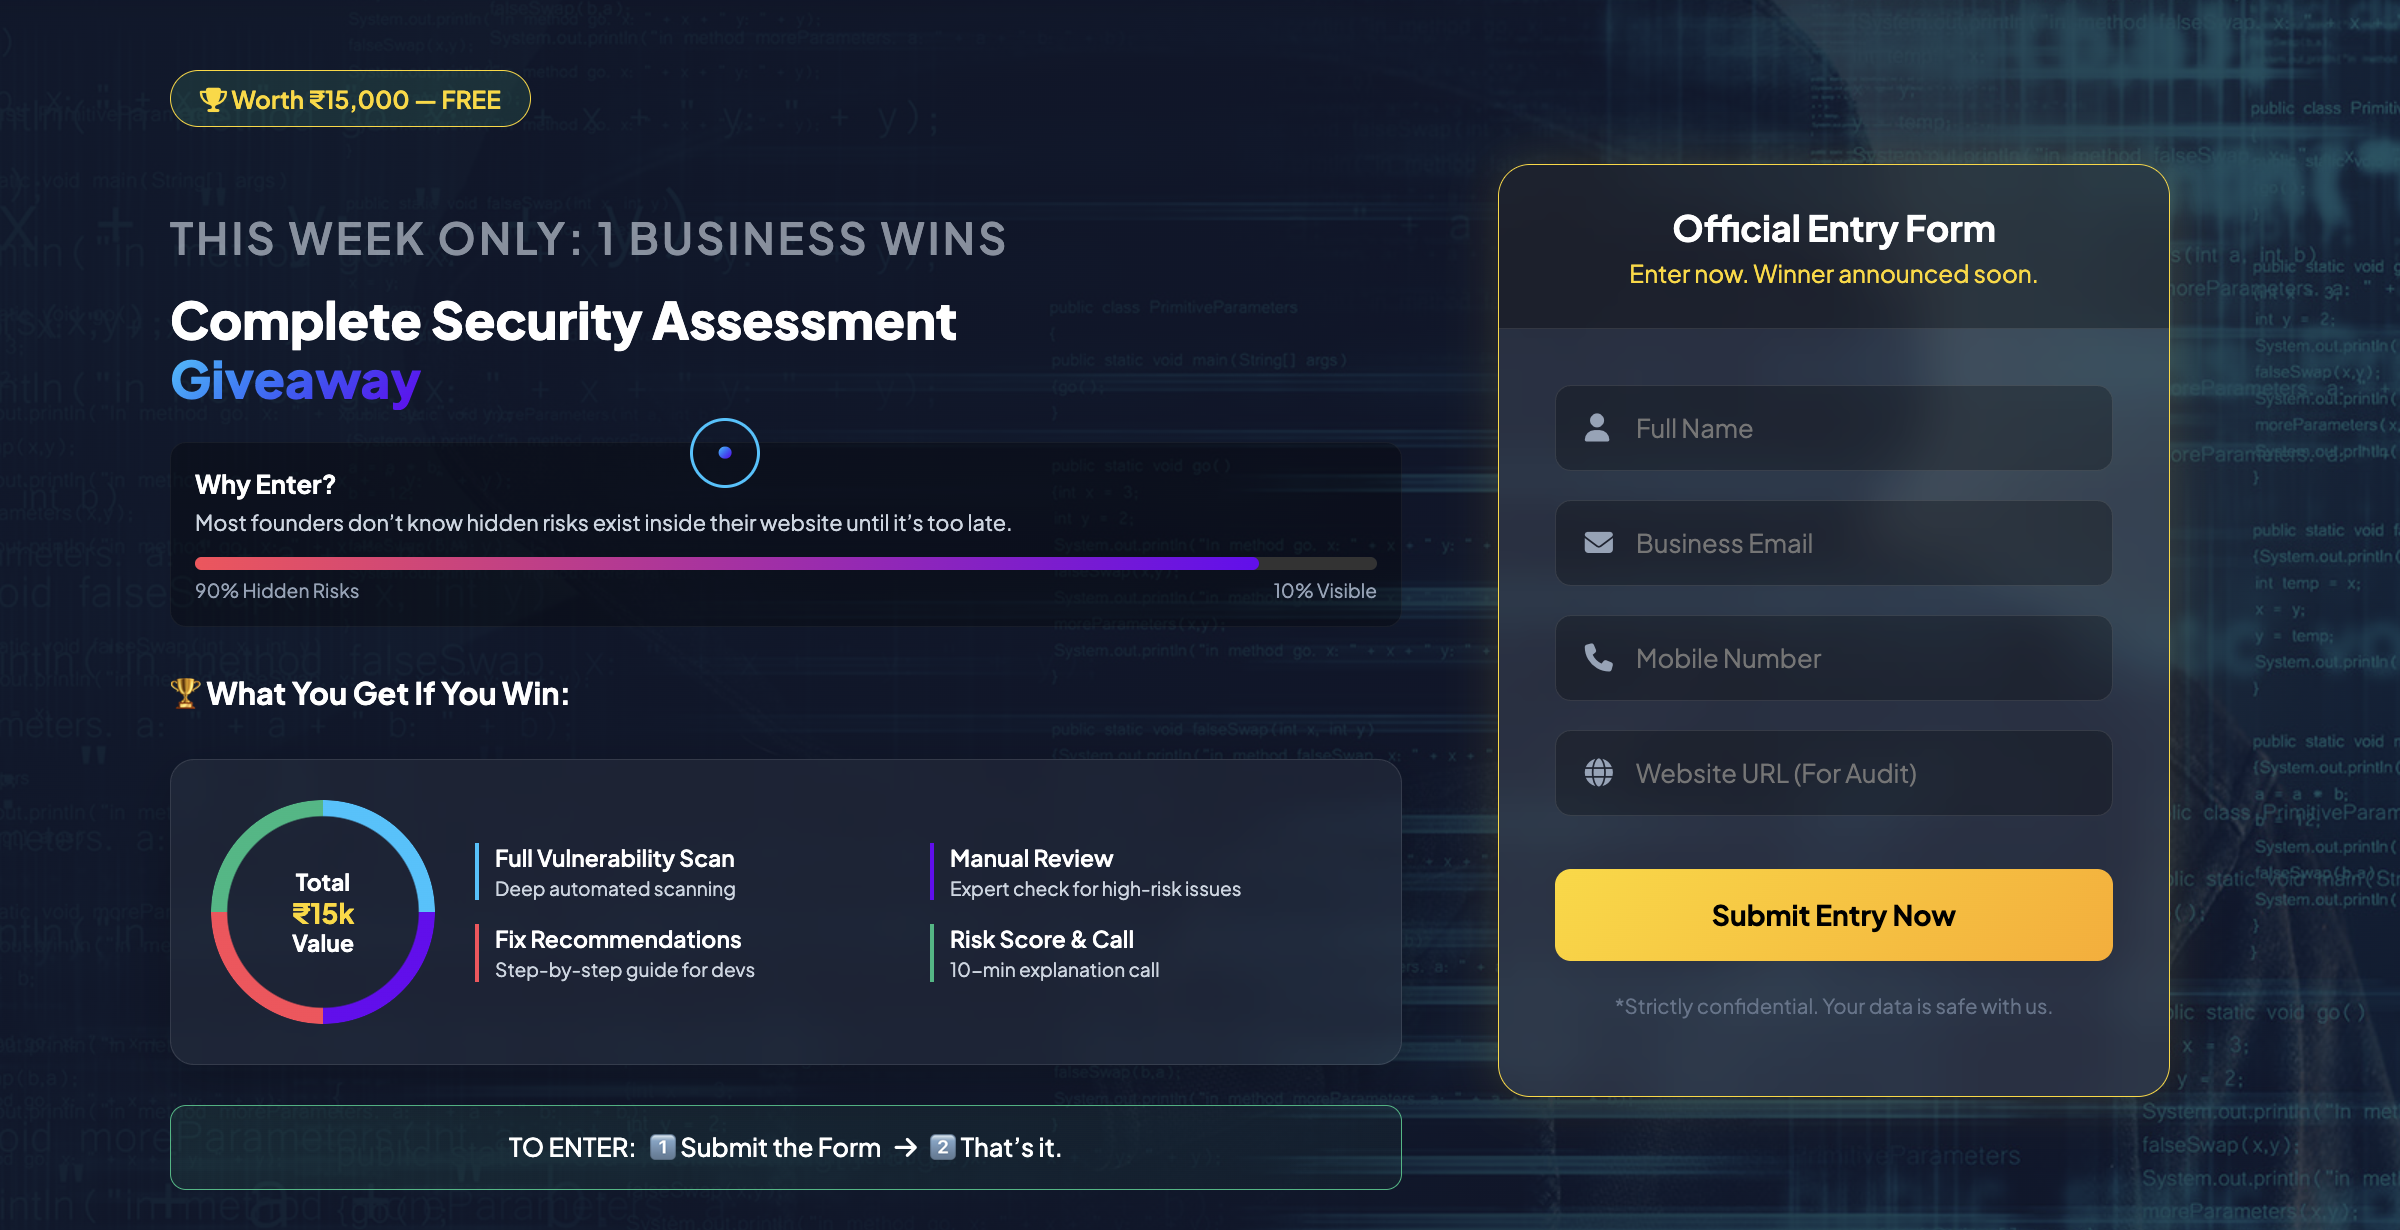Click the envelope icon in Business Email field
The height and width of the screenshot is (1230, 2400).
pyautogui.click(x=1598, y=543)
